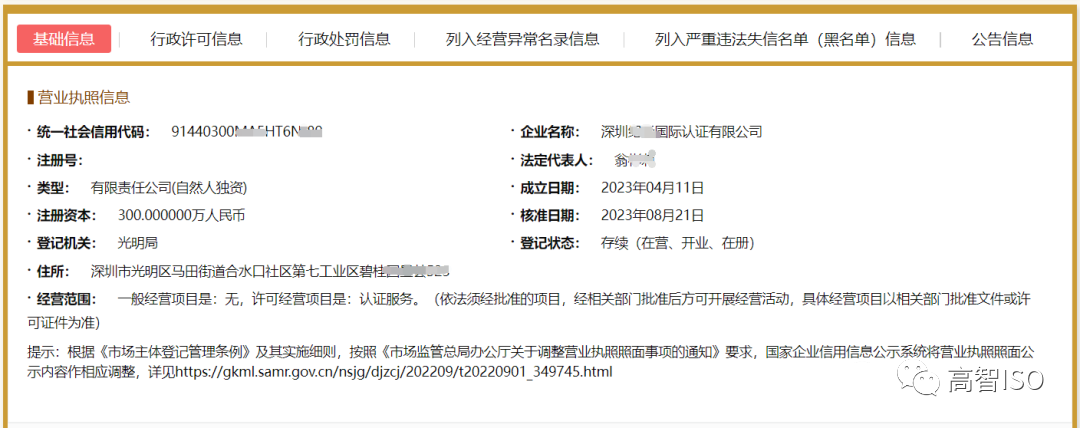Switch to 行政处罚信息 tab
The width and height of the screenshot is (1080, 428).
click(x=344, y=39)
